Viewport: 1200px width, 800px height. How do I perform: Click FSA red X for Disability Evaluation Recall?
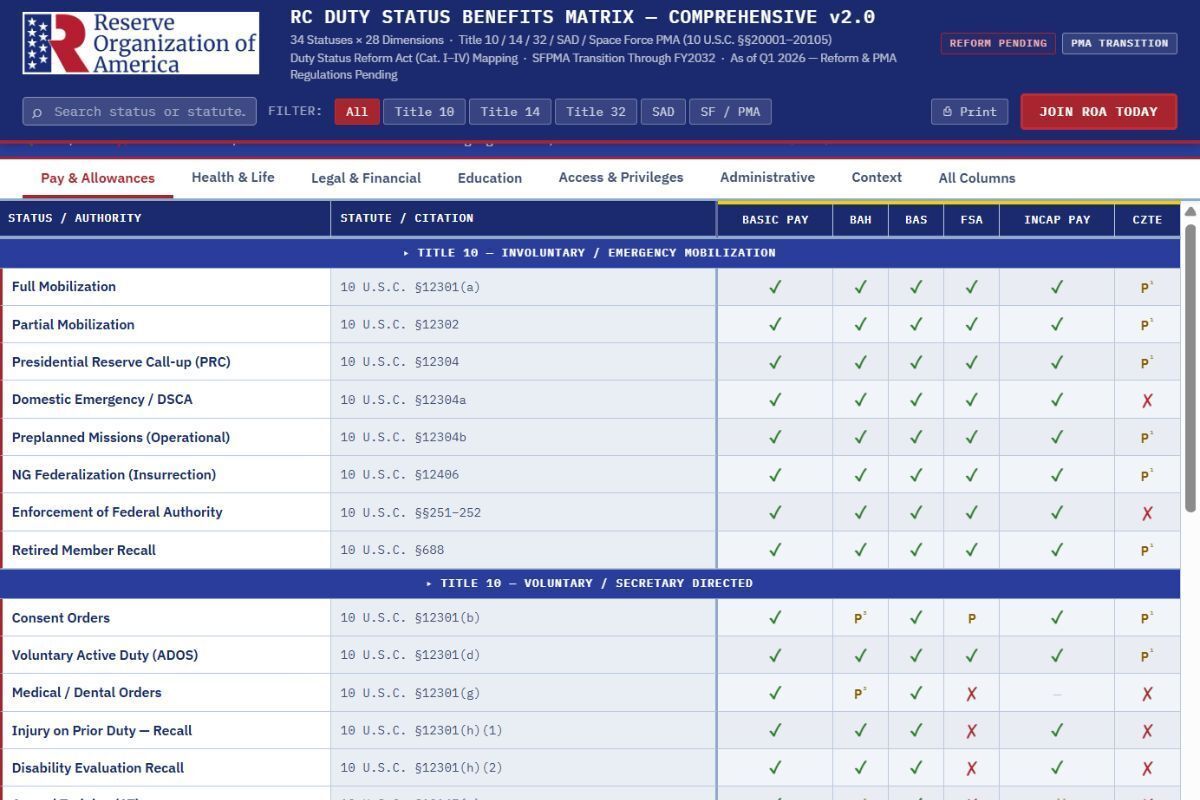971,768
